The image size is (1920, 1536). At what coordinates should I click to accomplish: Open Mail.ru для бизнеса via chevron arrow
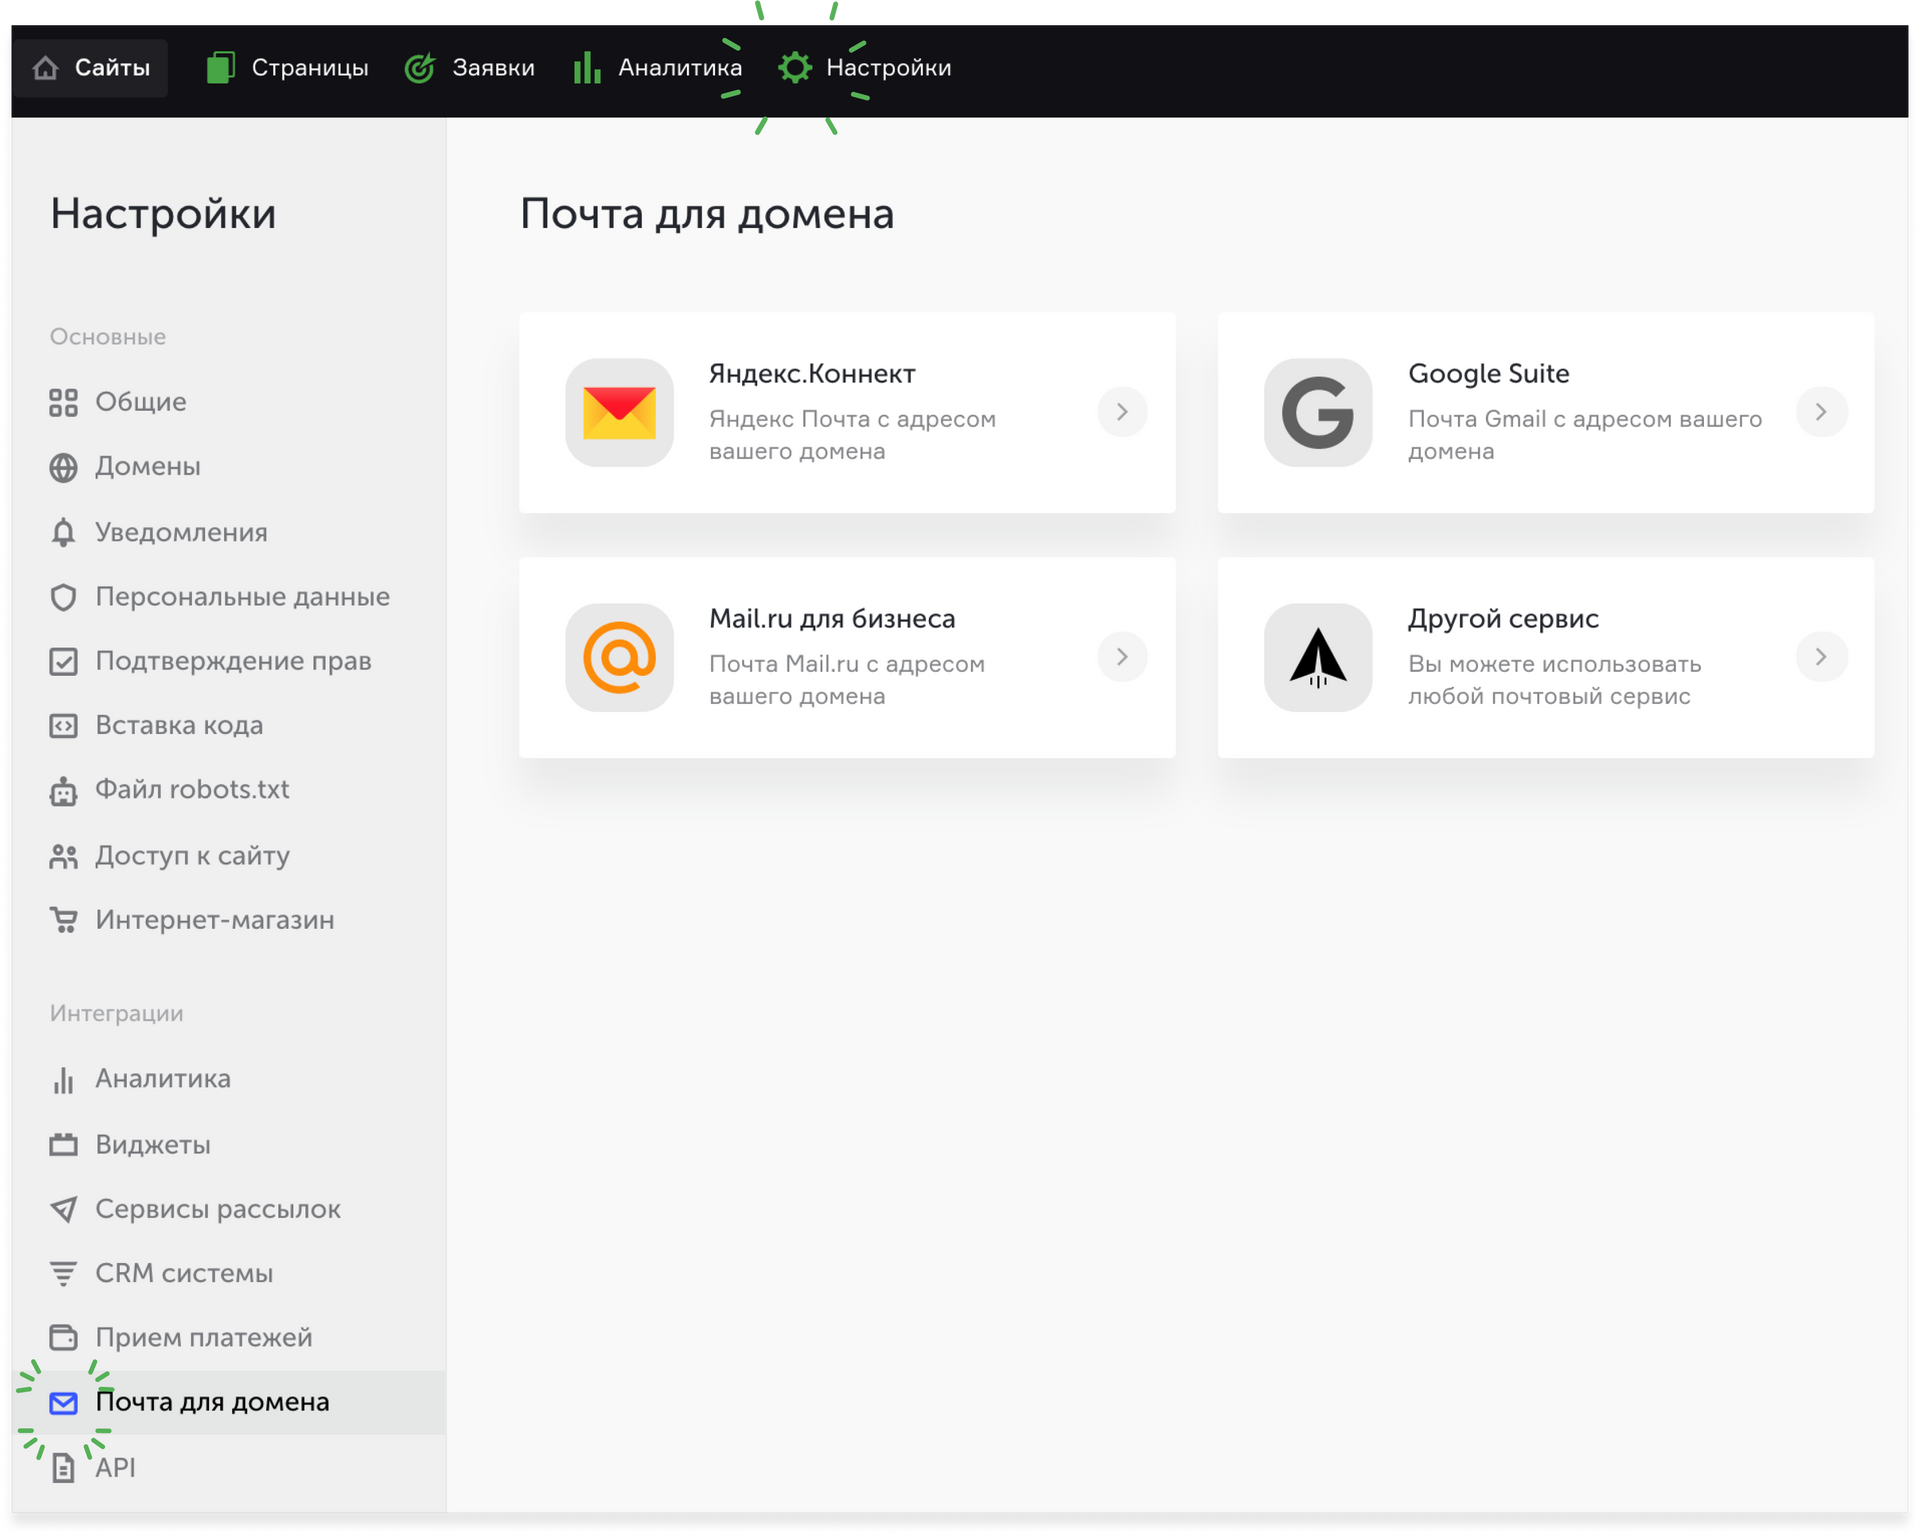[x=1122, y=657]
